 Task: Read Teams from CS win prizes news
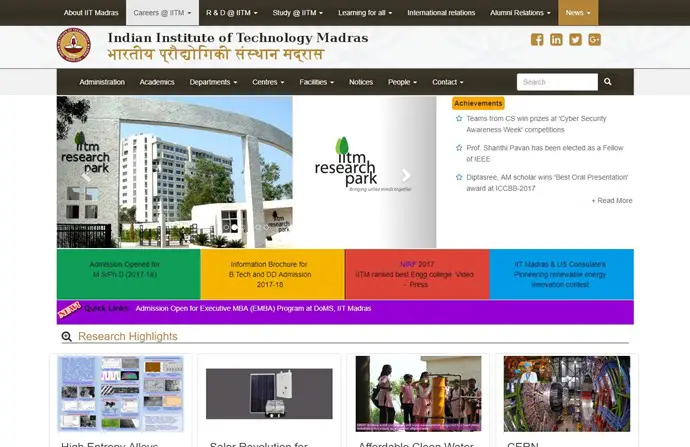[x=536, y=124]
